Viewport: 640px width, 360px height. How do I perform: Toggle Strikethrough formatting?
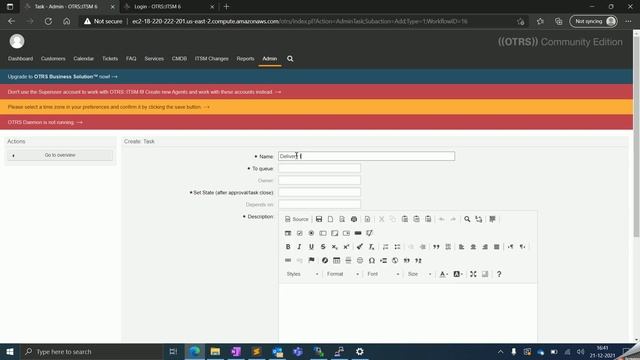tap(323, 247)
